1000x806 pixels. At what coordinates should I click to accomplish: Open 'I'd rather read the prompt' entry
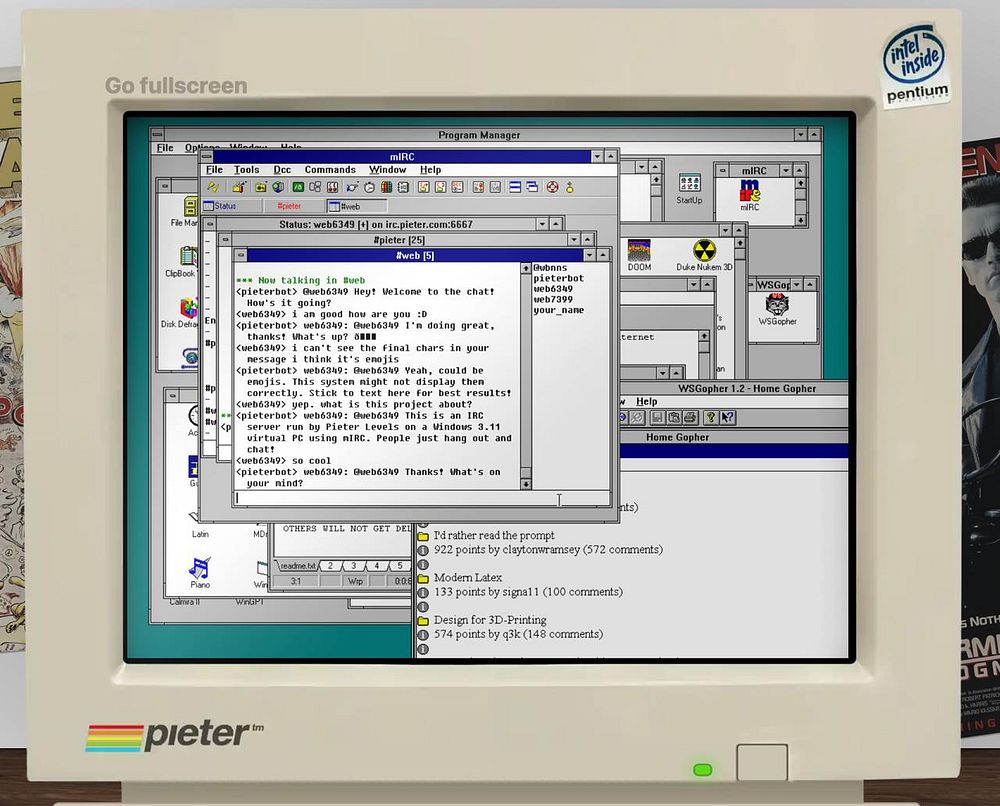pyautogui.click(x=494, y=536)
